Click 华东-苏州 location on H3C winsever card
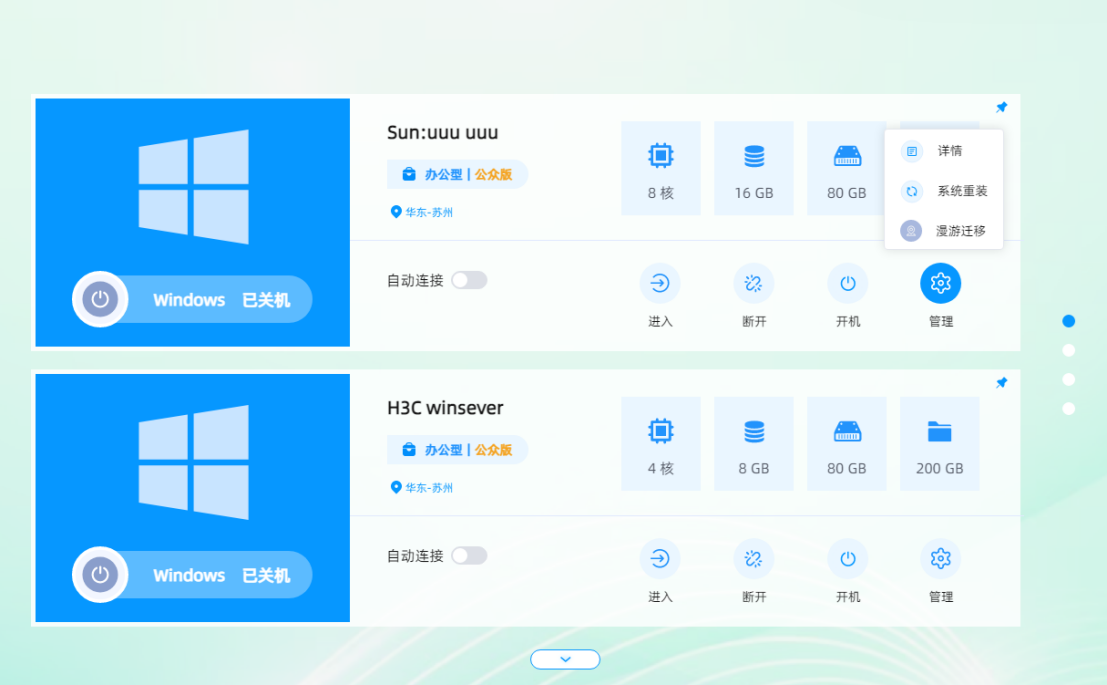The width and height of the screenshot is (1107, 685). 421,487
